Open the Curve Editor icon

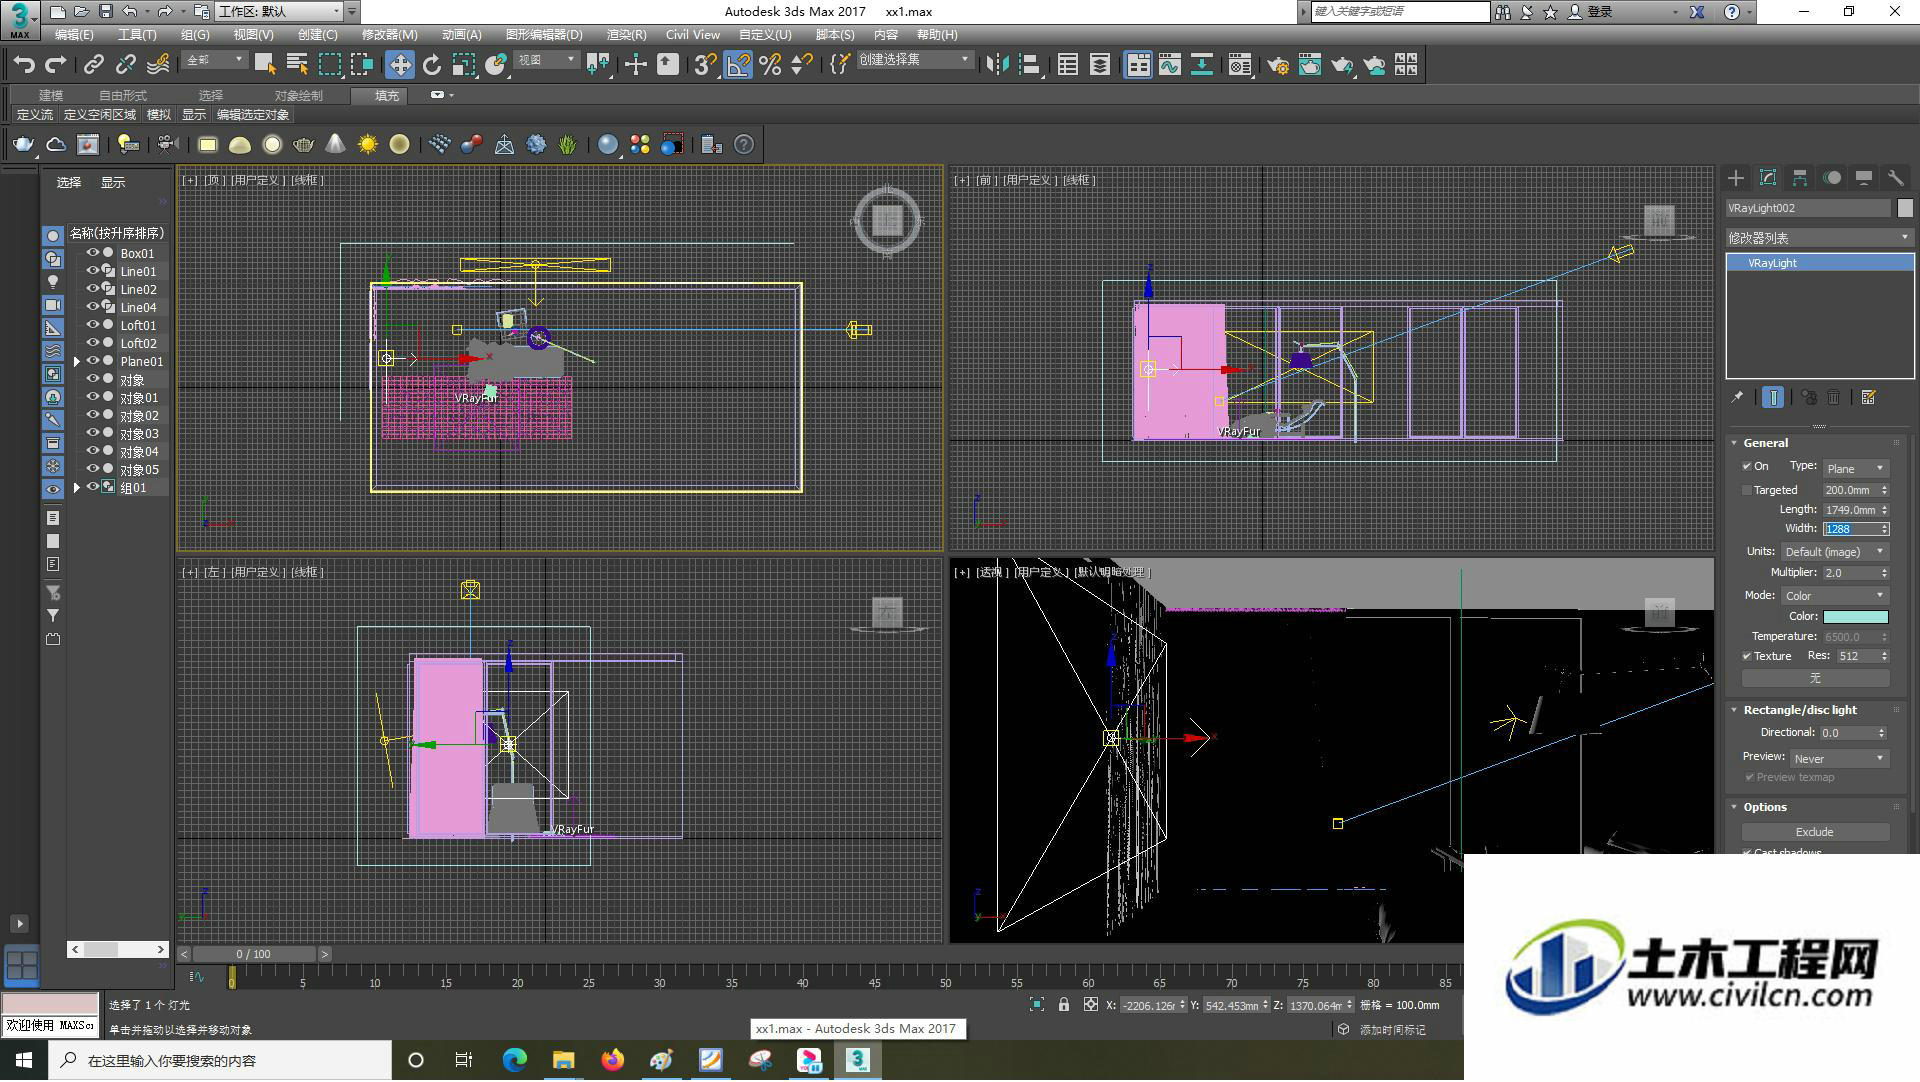tap(1170, 65)
